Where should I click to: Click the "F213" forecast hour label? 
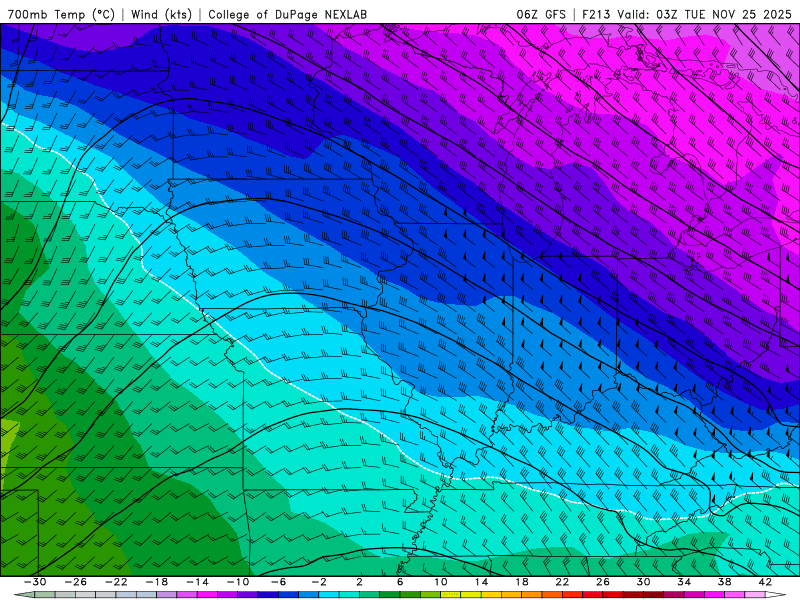[596, 14]
